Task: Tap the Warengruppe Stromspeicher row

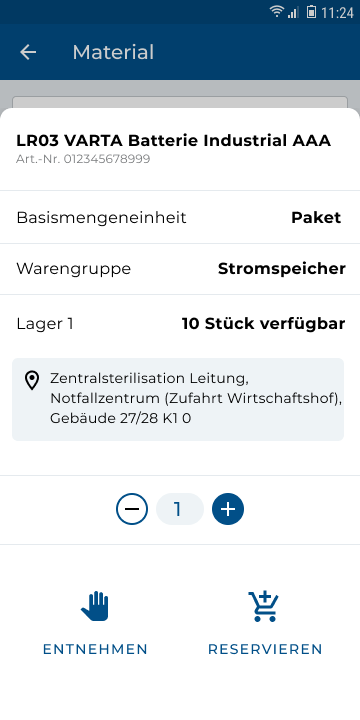Action: point(180,269)
